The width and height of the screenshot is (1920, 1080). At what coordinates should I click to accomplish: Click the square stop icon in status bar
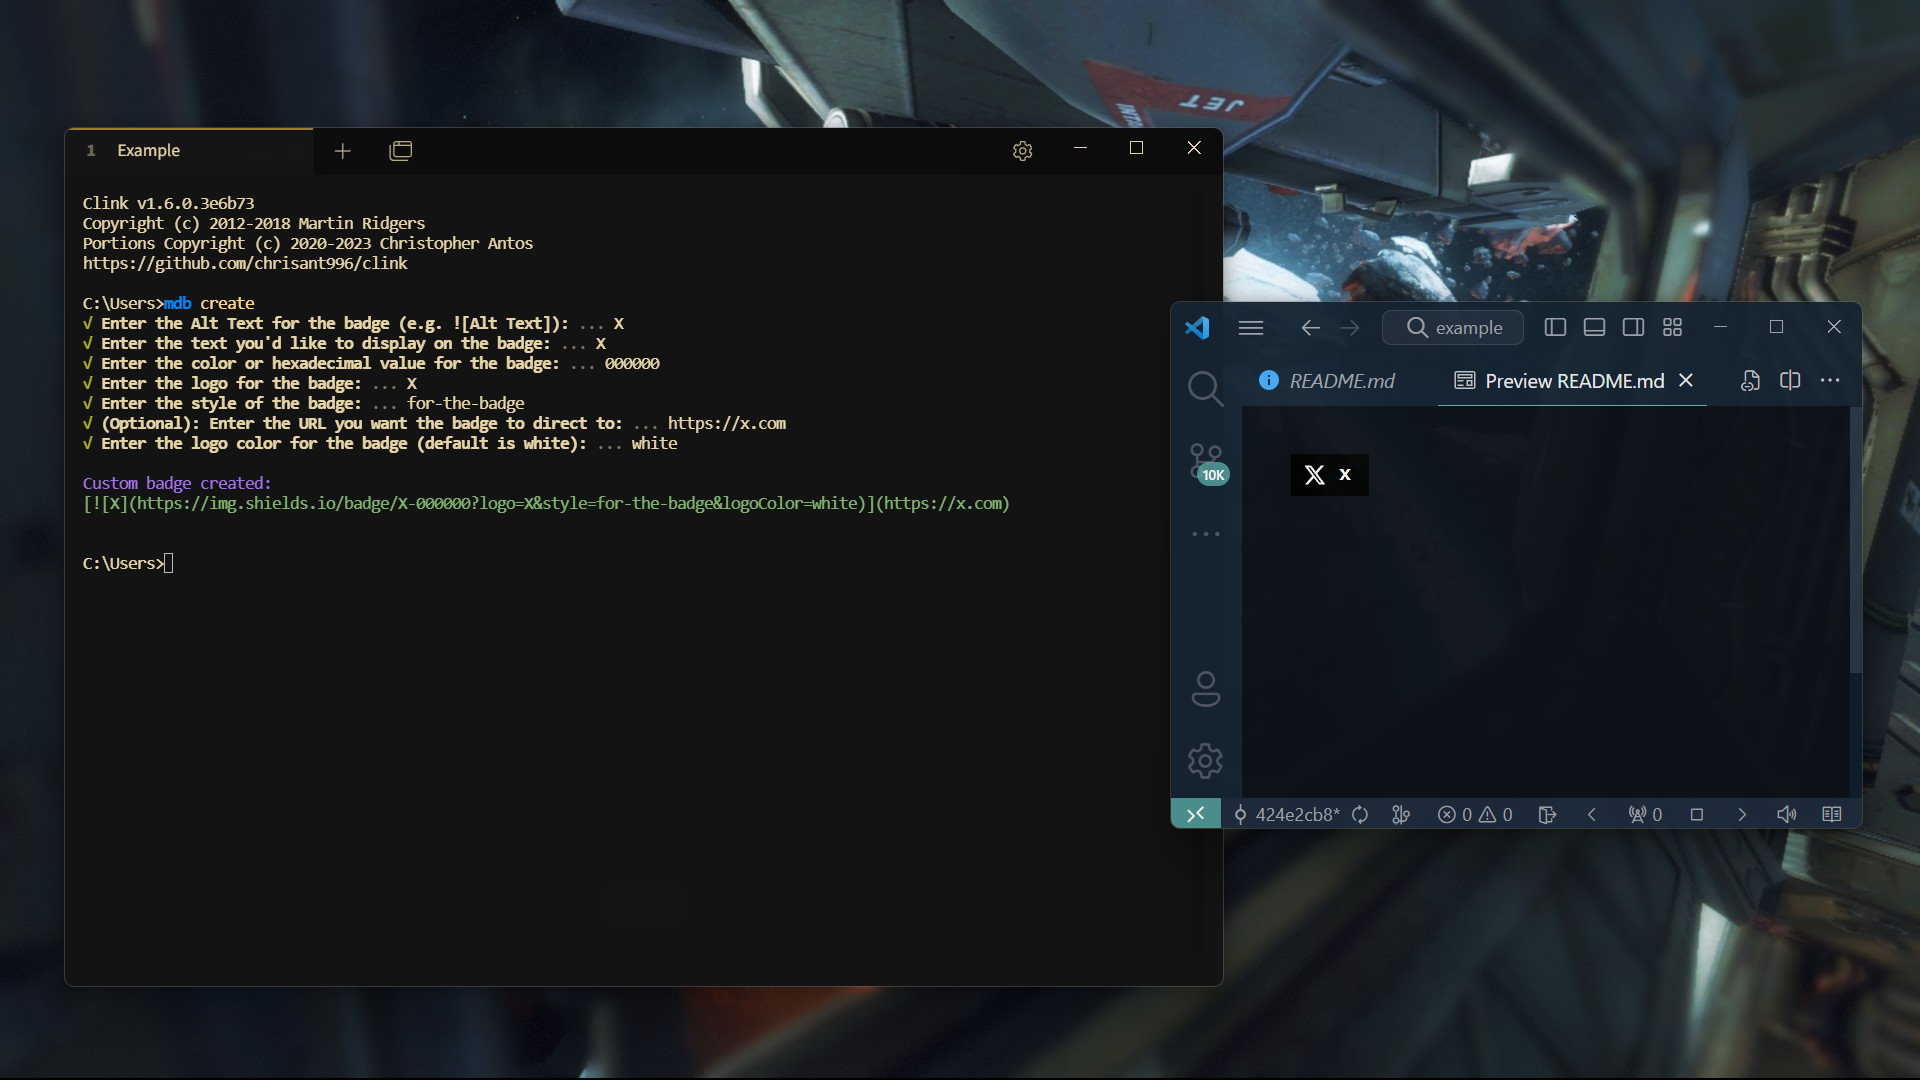1697,814
